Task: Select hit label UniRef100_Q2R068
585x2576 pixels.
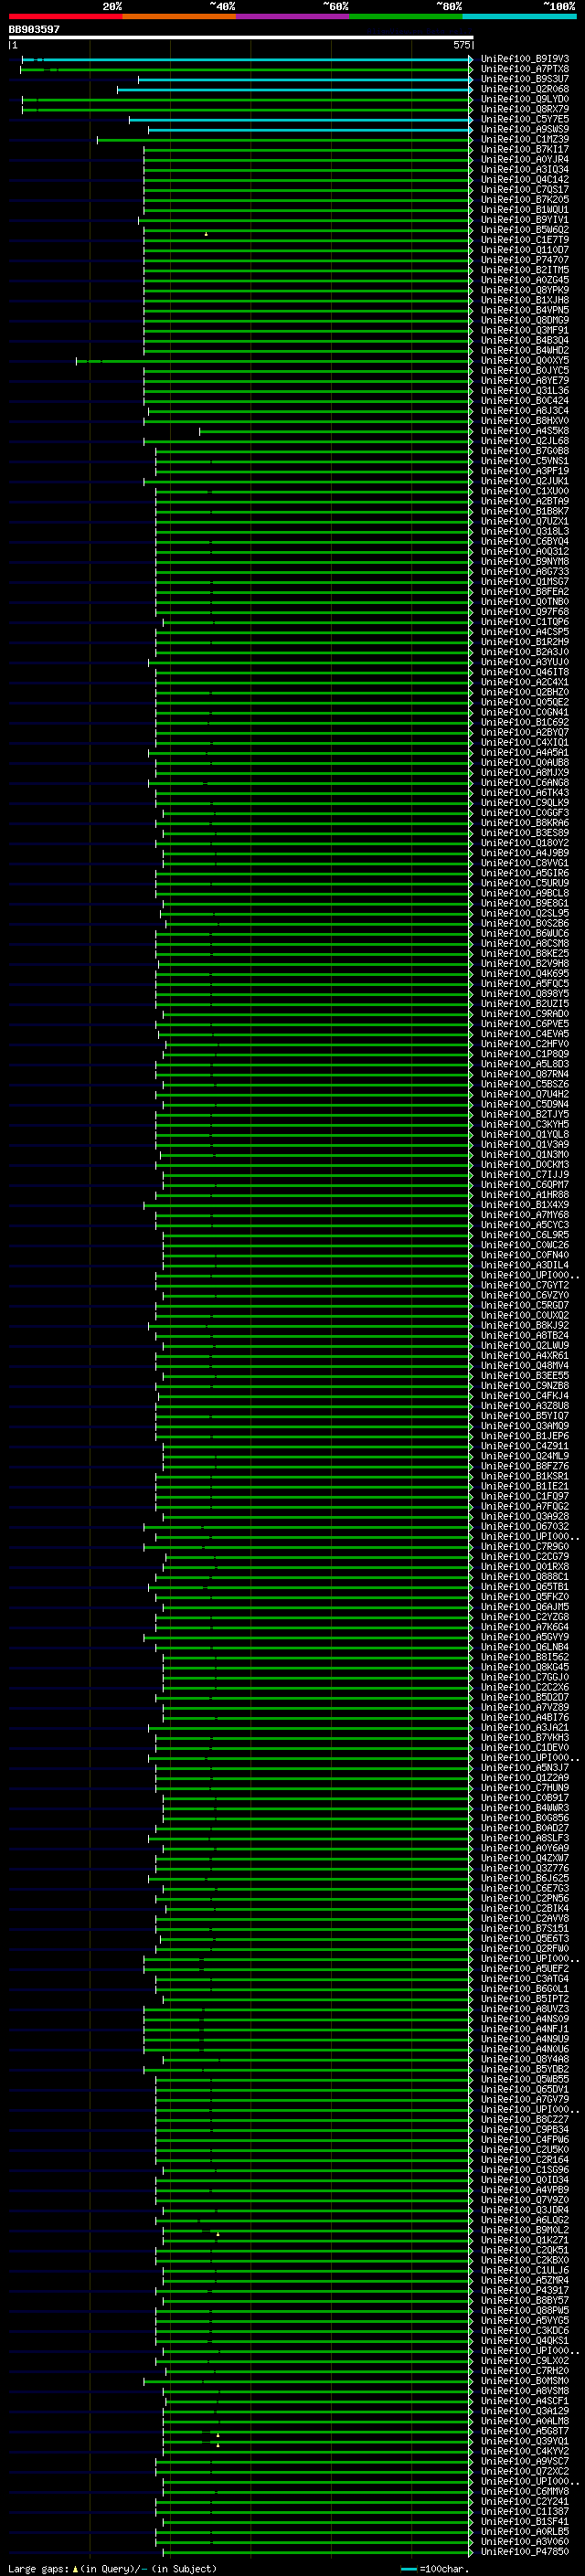Action: click(525, 89)
